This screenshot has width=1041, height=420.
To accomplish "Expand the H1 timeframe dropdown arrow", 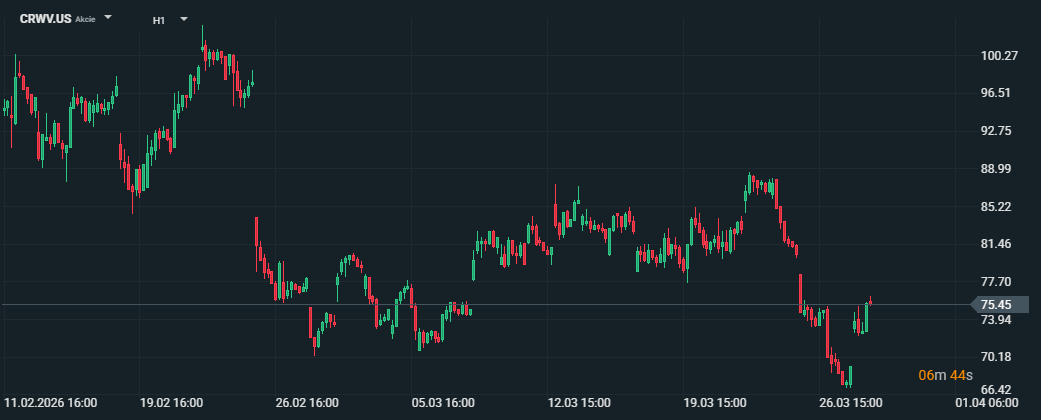I will pos(184,18).
